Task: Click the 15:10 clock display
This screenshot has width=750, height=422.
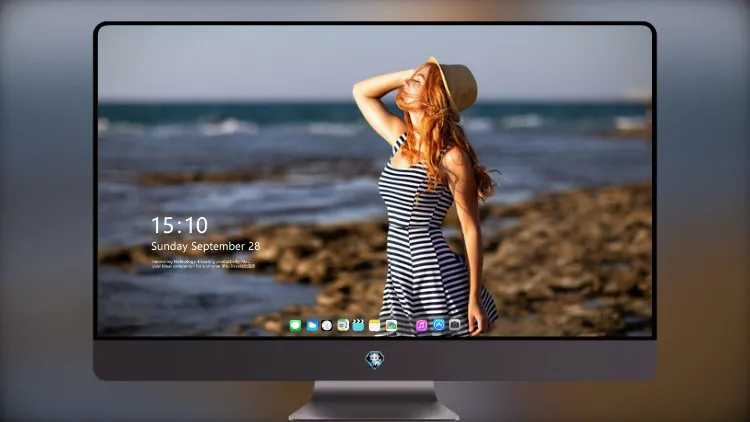Action: tap(179, 225)
